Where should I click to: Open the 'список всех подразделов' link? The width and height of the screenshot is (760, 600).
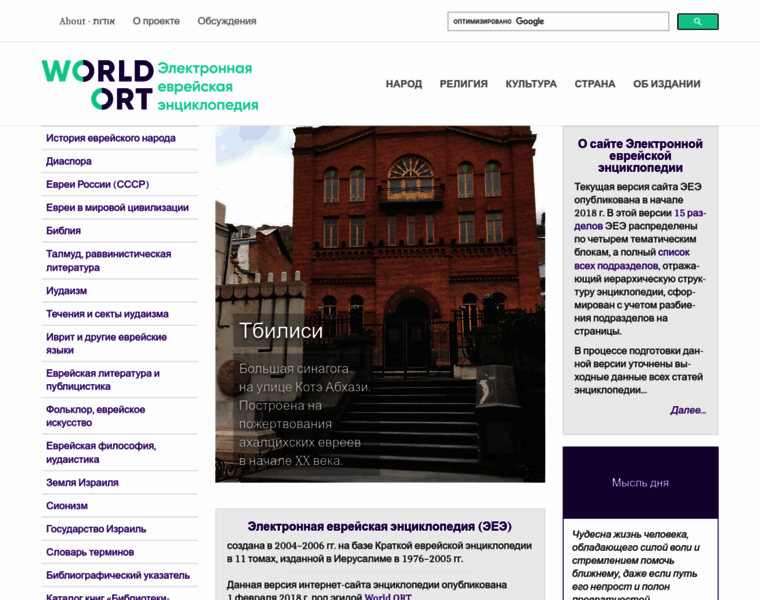click(630, 259)
